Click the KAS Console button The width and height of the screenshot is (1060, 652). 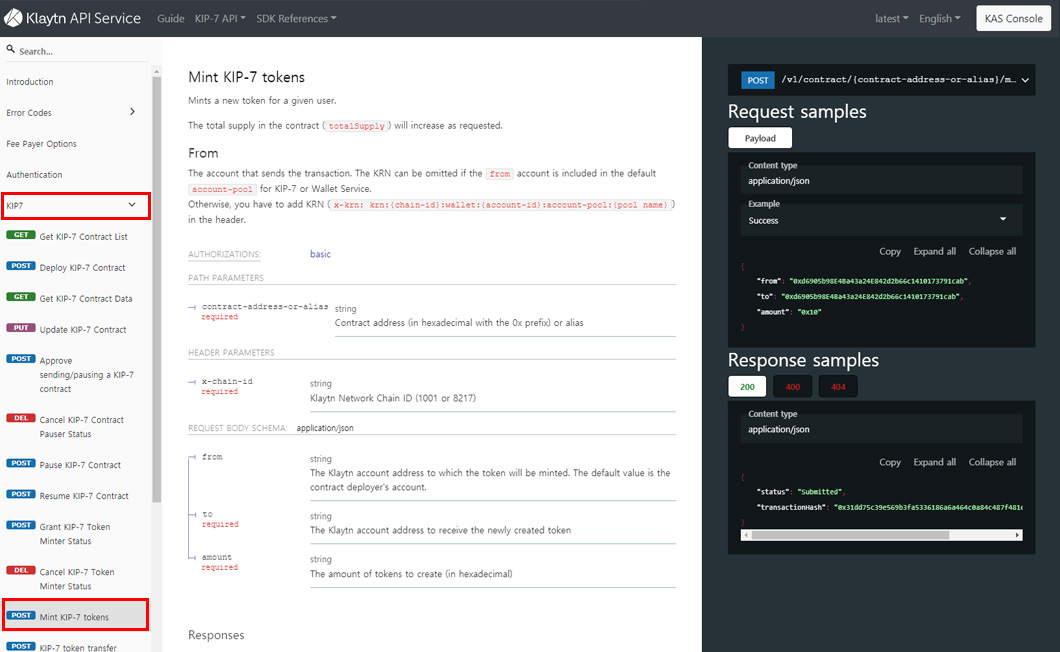click(1013, 18)
